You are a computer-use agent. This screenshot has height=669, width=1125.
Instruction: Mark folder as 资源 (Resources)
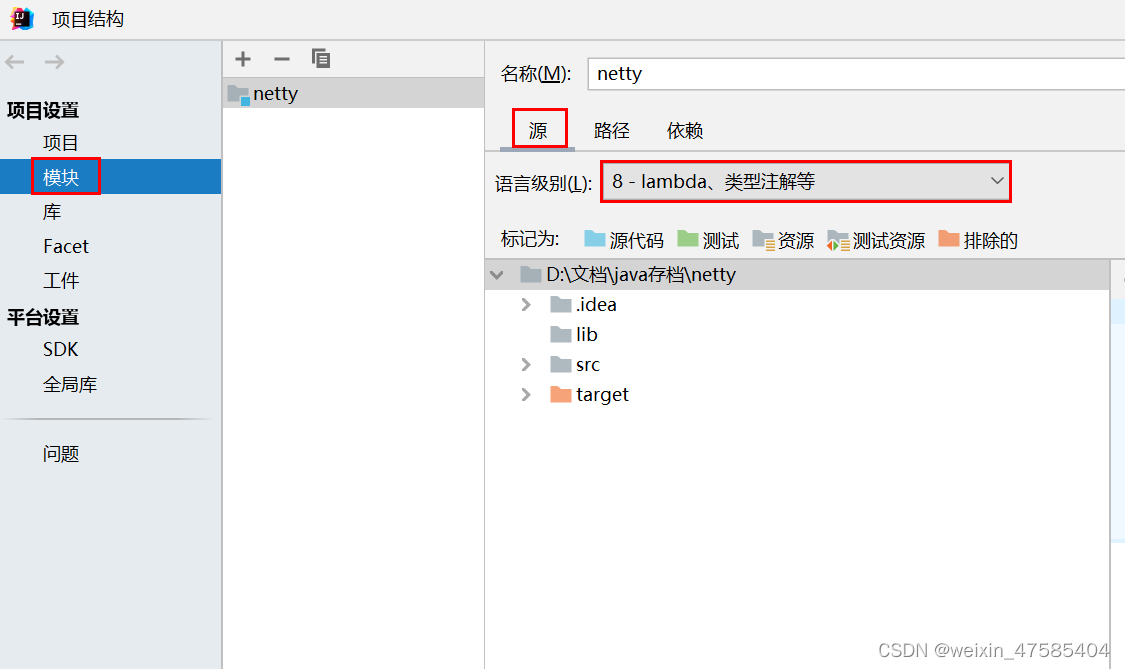tap(783, 240)
